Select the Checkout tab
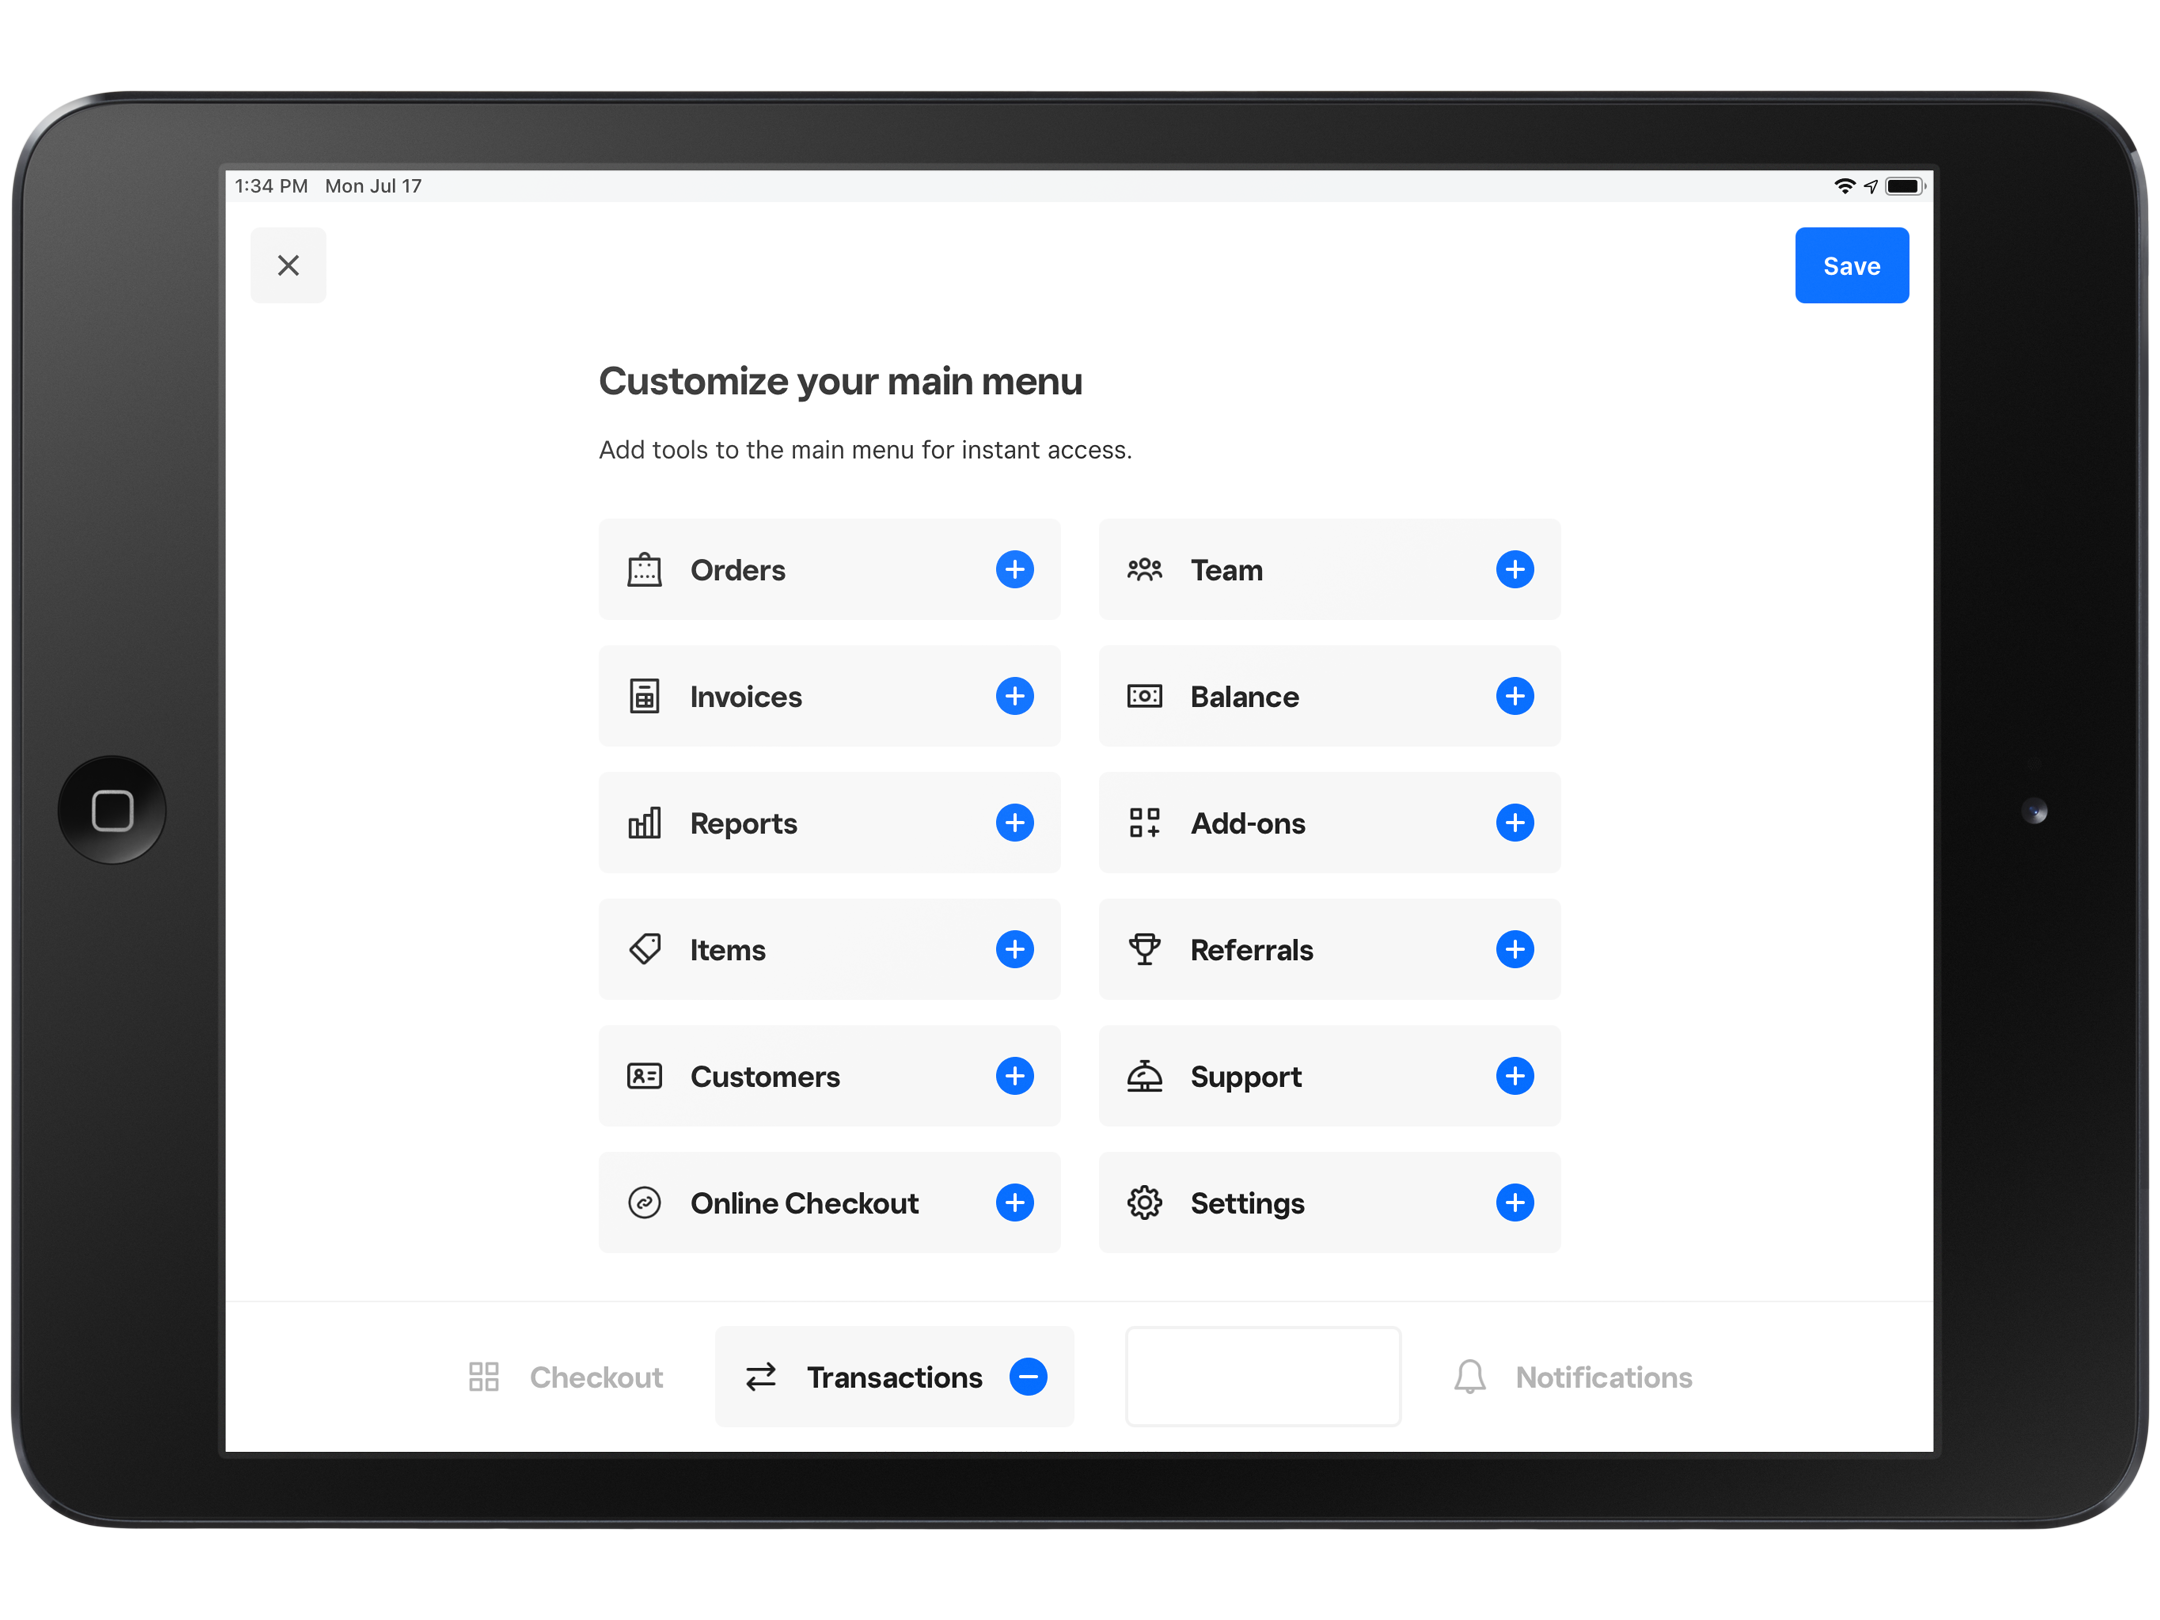 tap(566, 1377)
